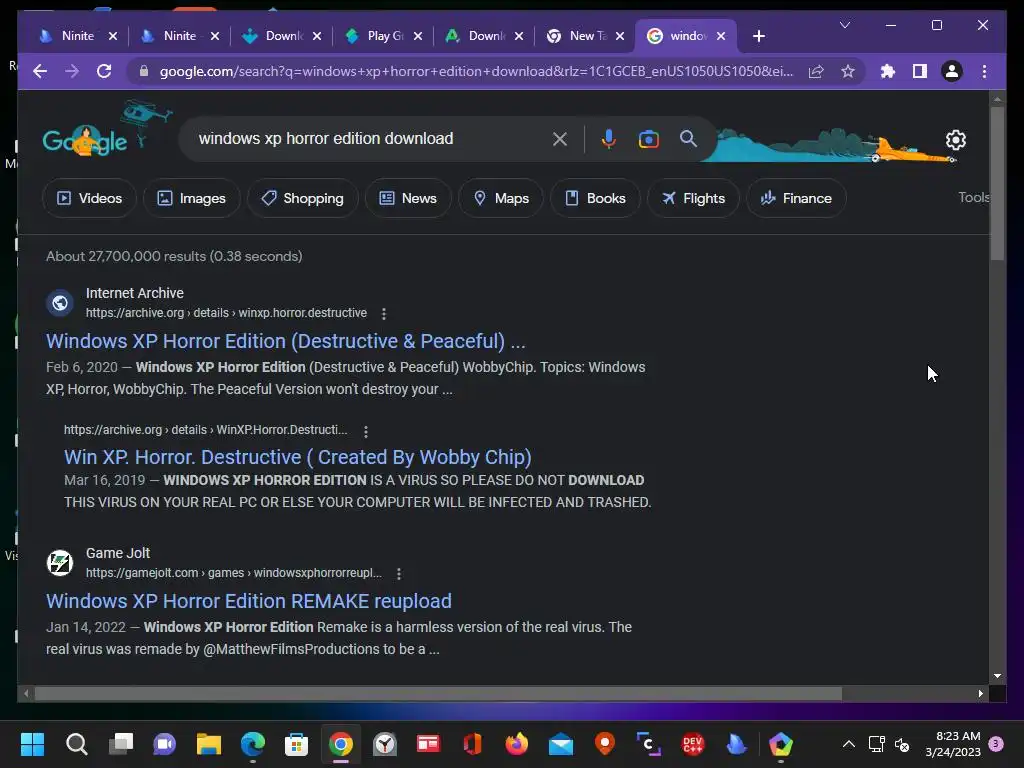Screen dimensions: 1024x768
Task: Open the Chrome profile avatar
Action: click(952, 71)
